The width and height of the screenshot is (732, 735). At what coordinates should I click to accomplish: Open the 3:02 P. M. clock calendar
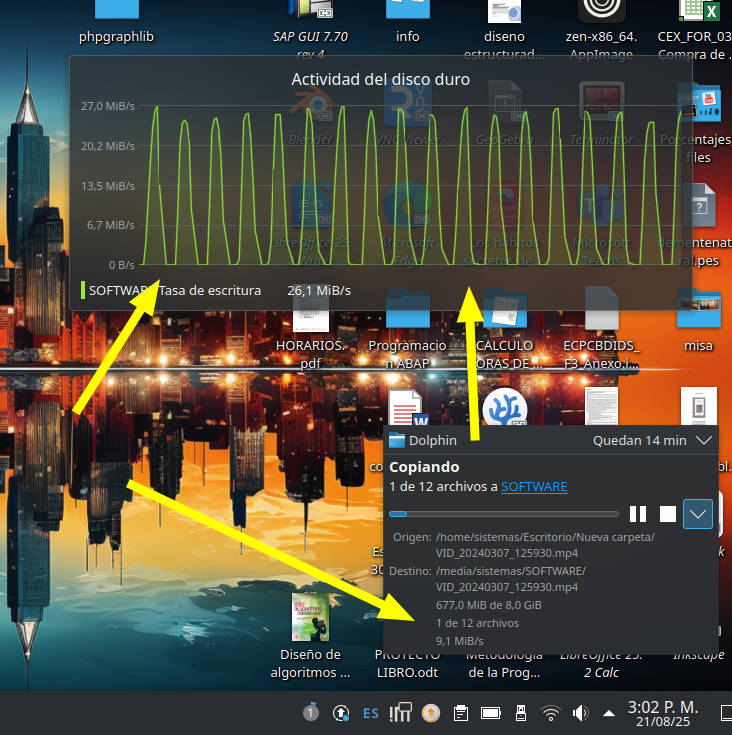[663, 713]
